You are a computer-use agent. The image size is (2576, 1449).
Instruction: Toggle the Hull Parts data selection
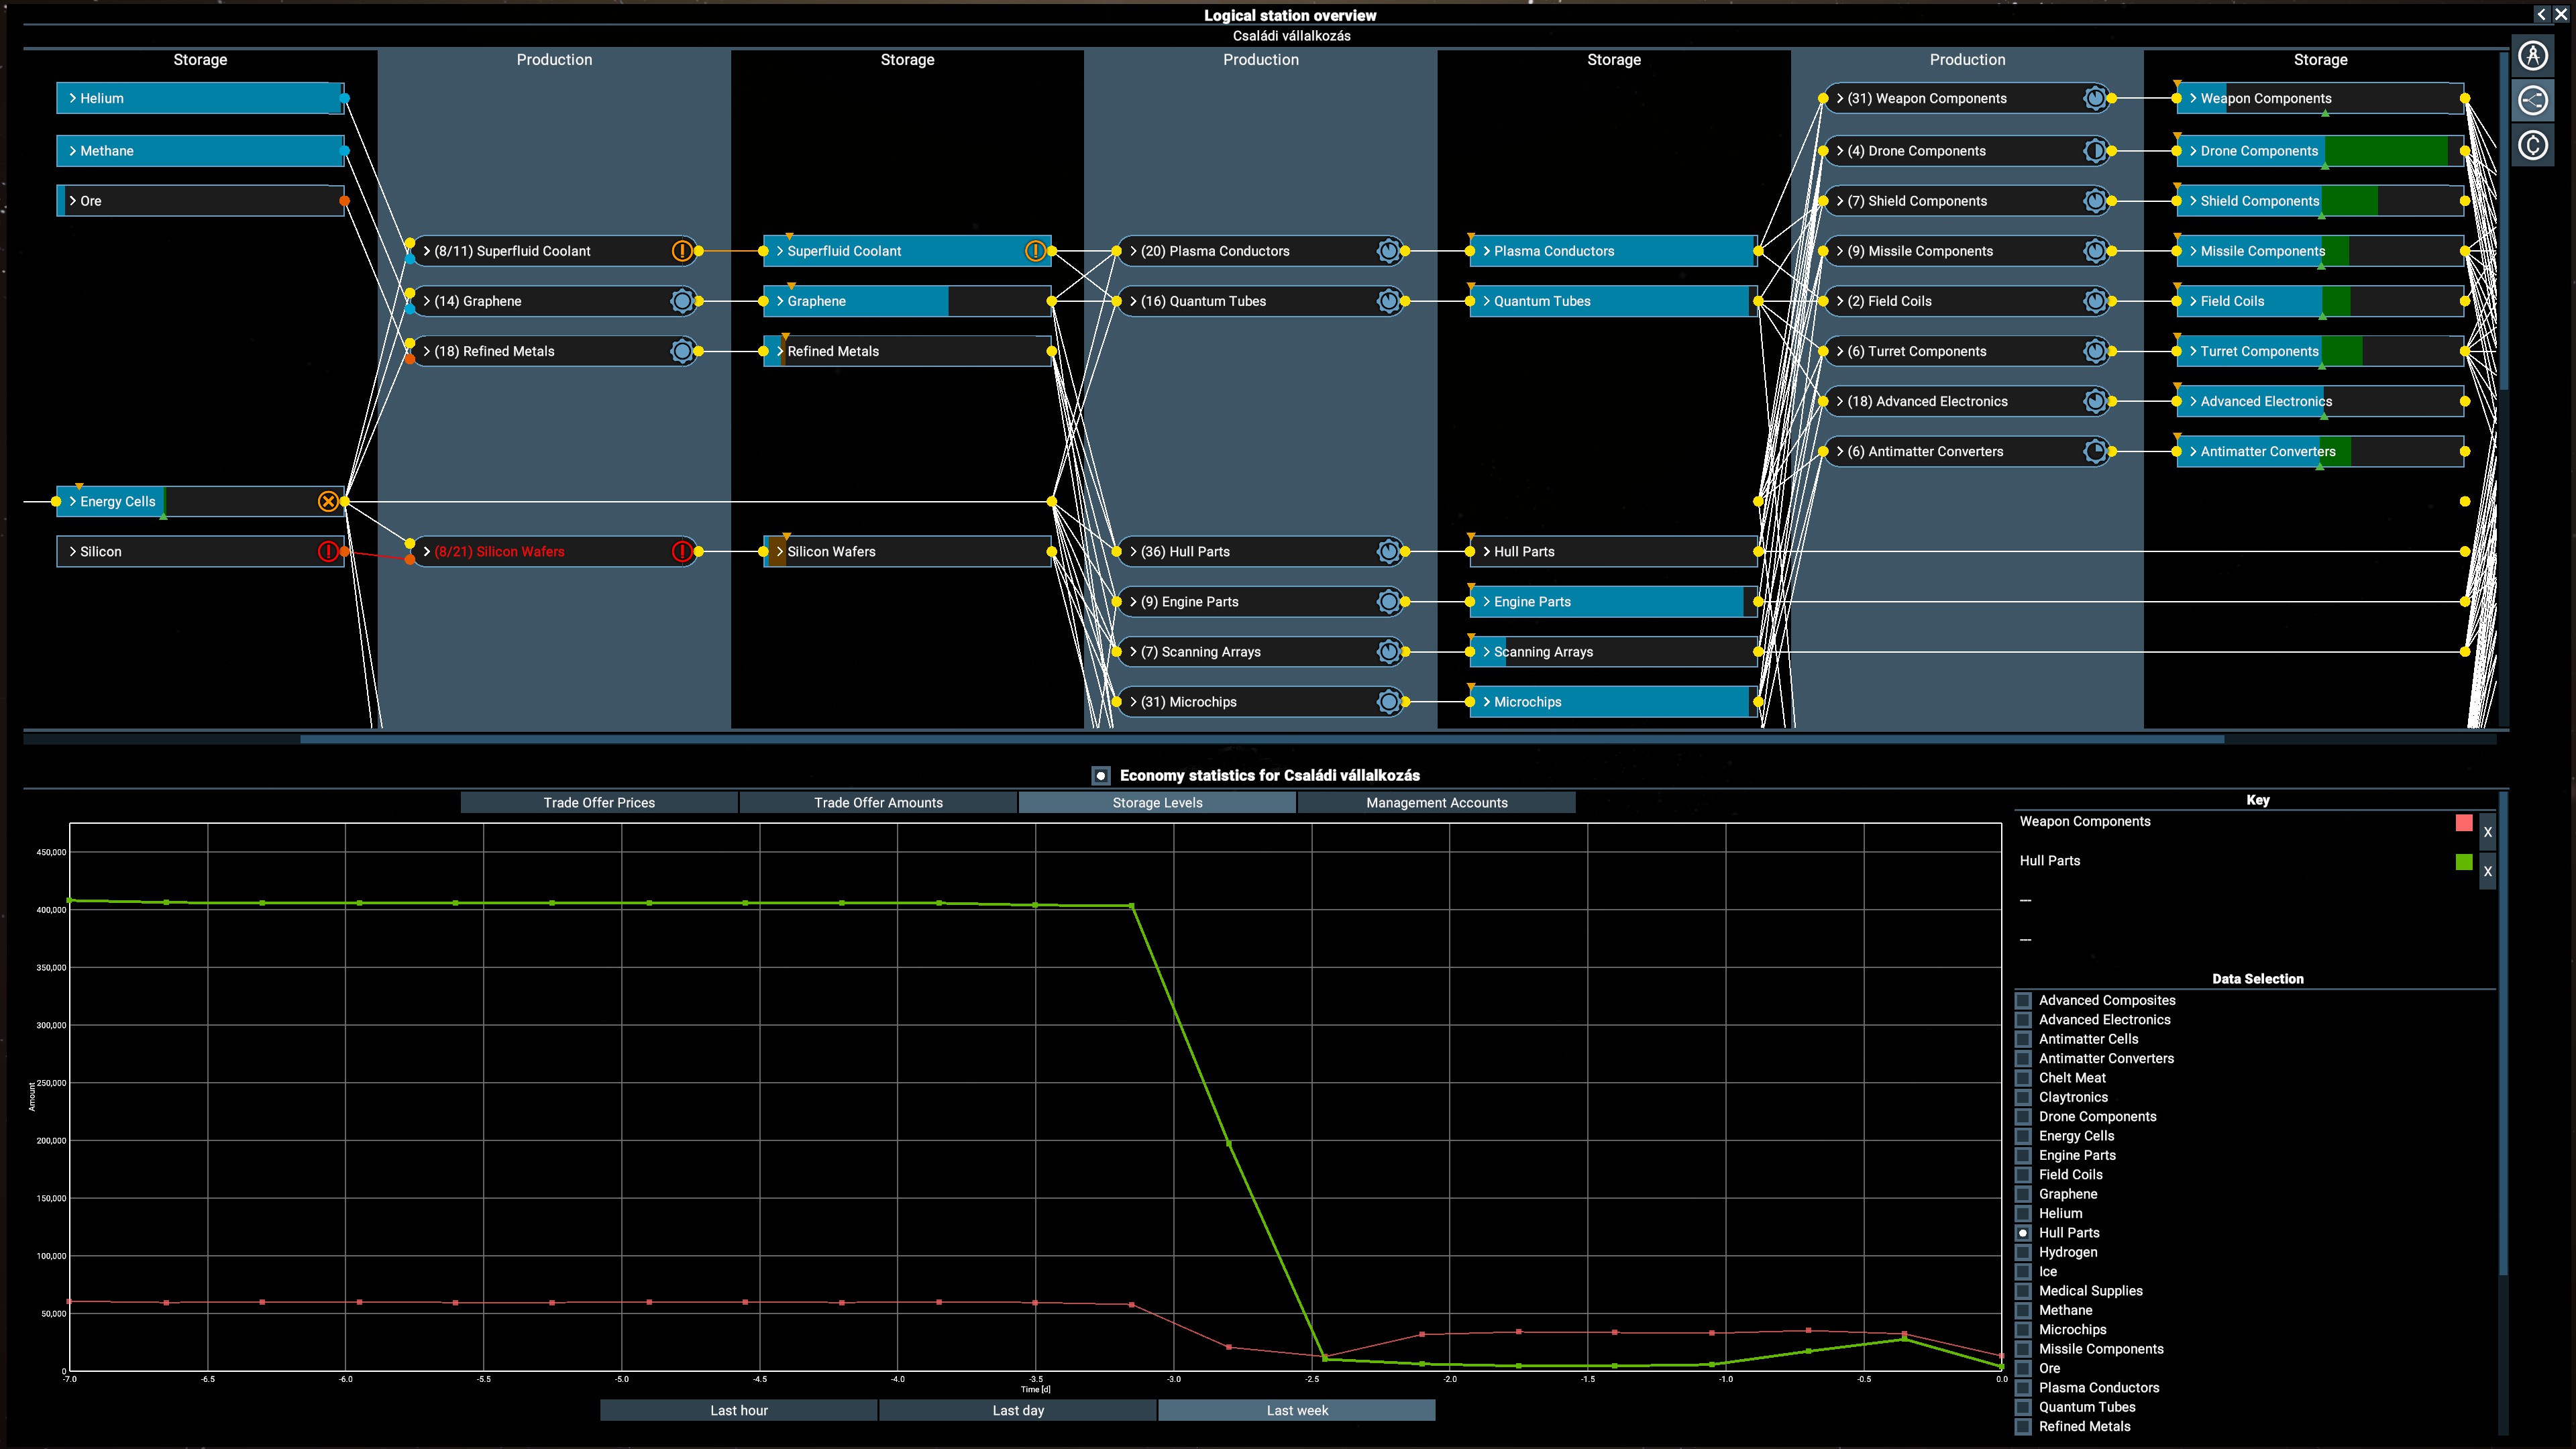pyautogui.click(x=2023, y=1233)
